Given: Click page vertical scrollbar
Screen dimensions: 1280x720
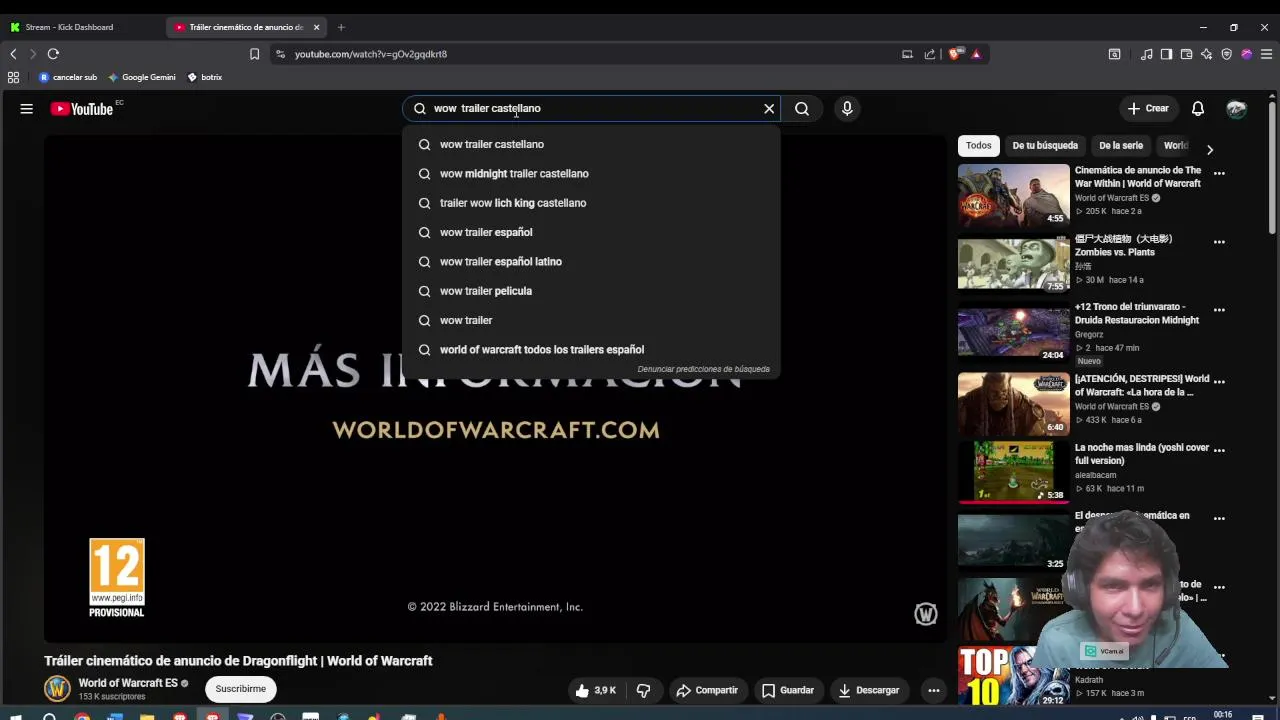Looking at the screenshot, I should click(1272, 166).
